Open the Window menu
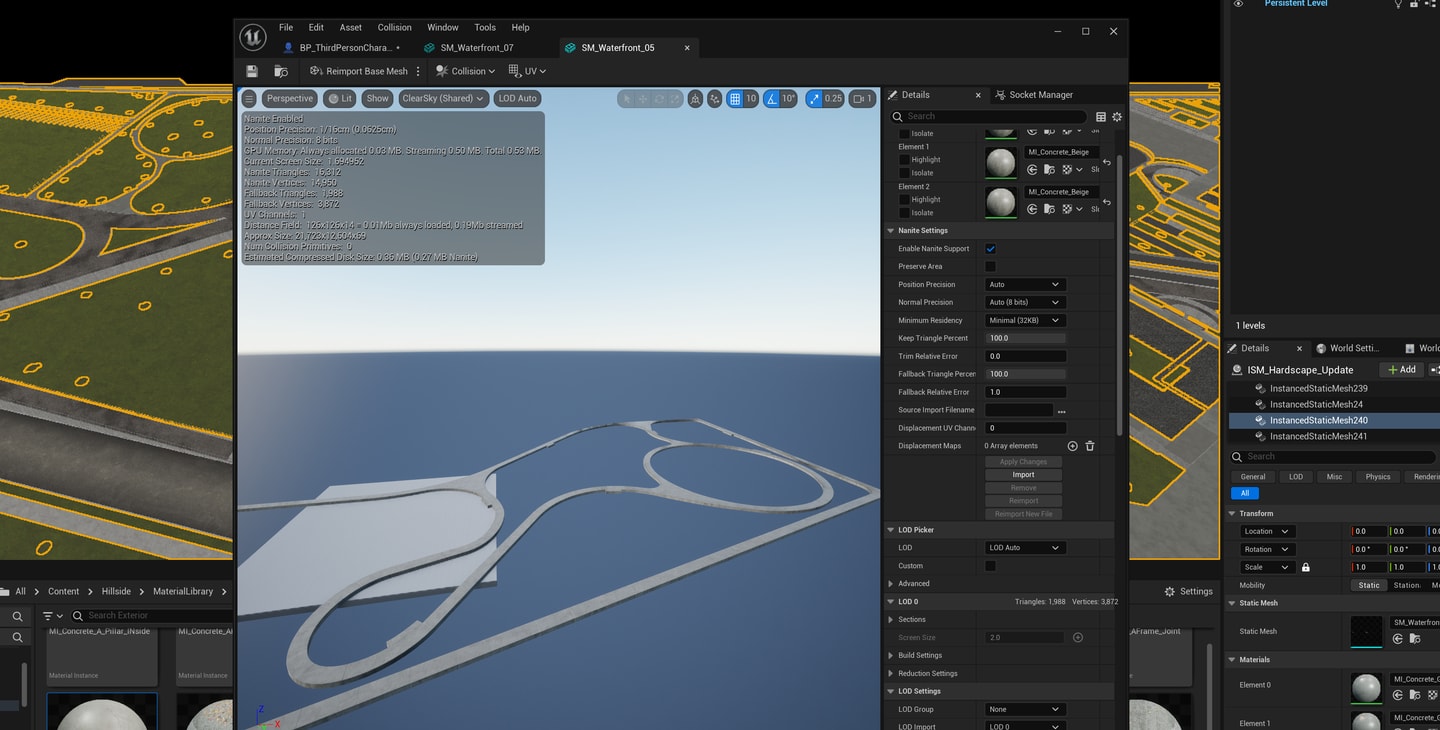1440x730 pixels. point(443,27)
